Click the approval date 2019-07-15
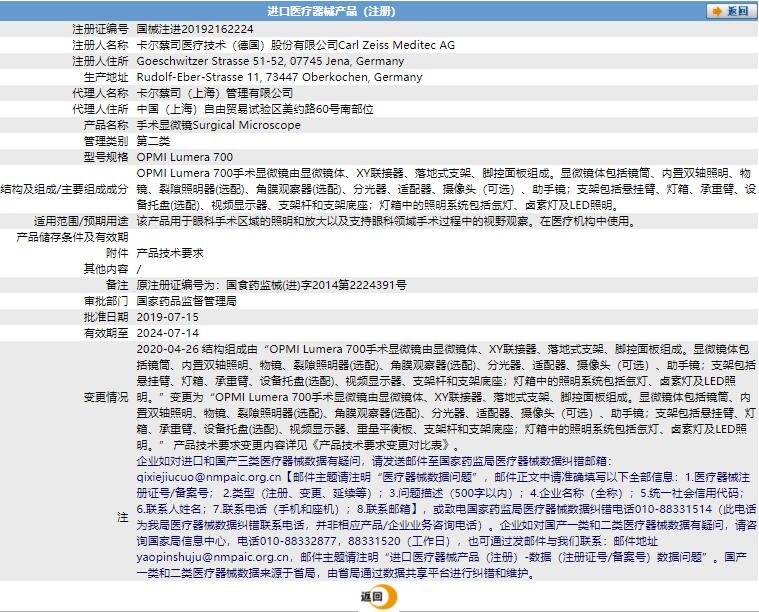Viewport: 759px width, 612px height. click(167, 317)
